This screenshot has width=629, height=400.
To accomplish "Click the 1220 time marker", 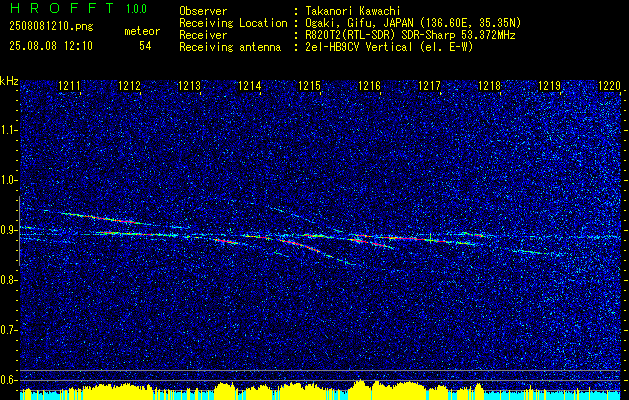I will [609, 86].
